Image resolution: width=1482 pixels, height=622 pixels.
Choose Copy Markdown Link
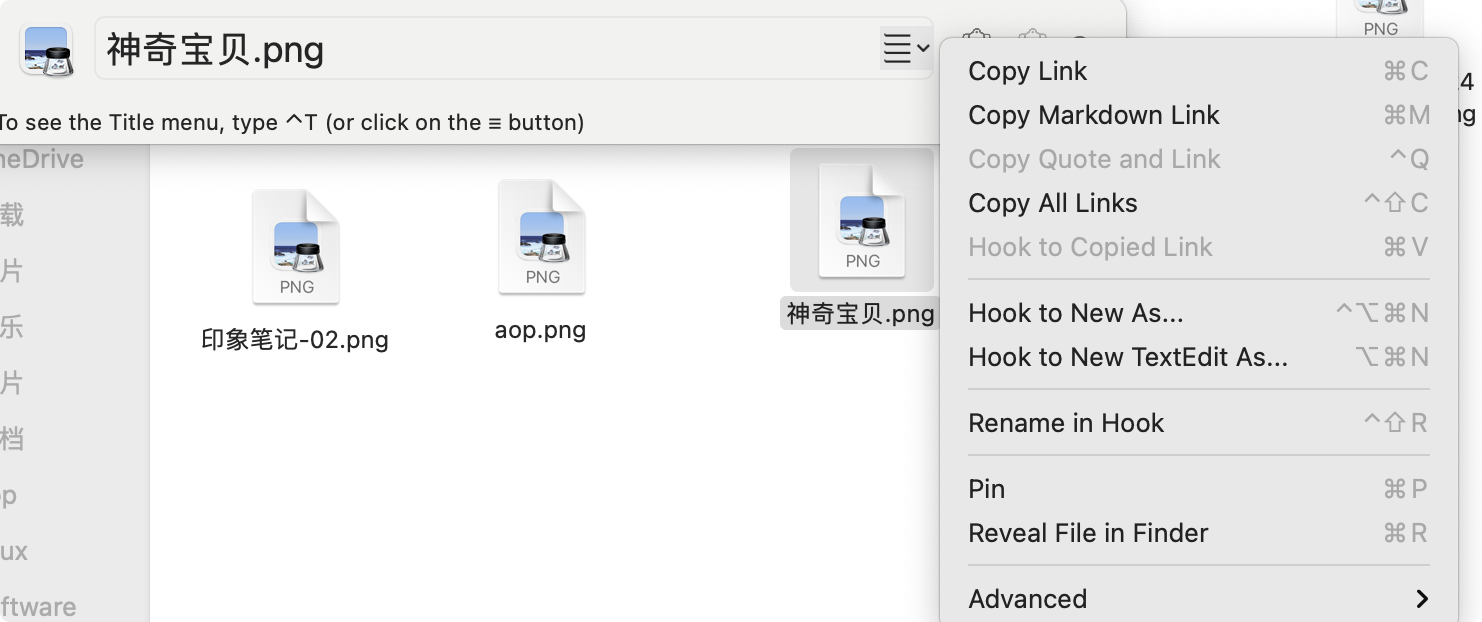pos(1094,115)
